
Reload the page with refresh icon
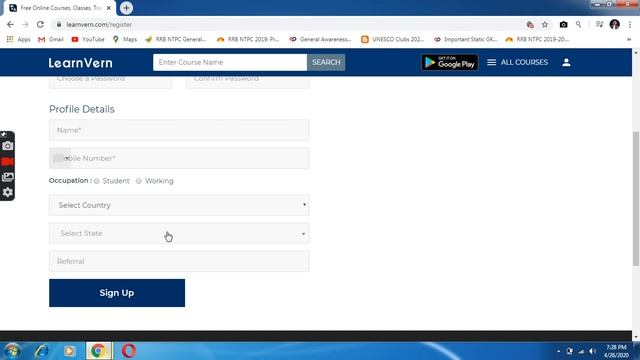pos(40,24)
